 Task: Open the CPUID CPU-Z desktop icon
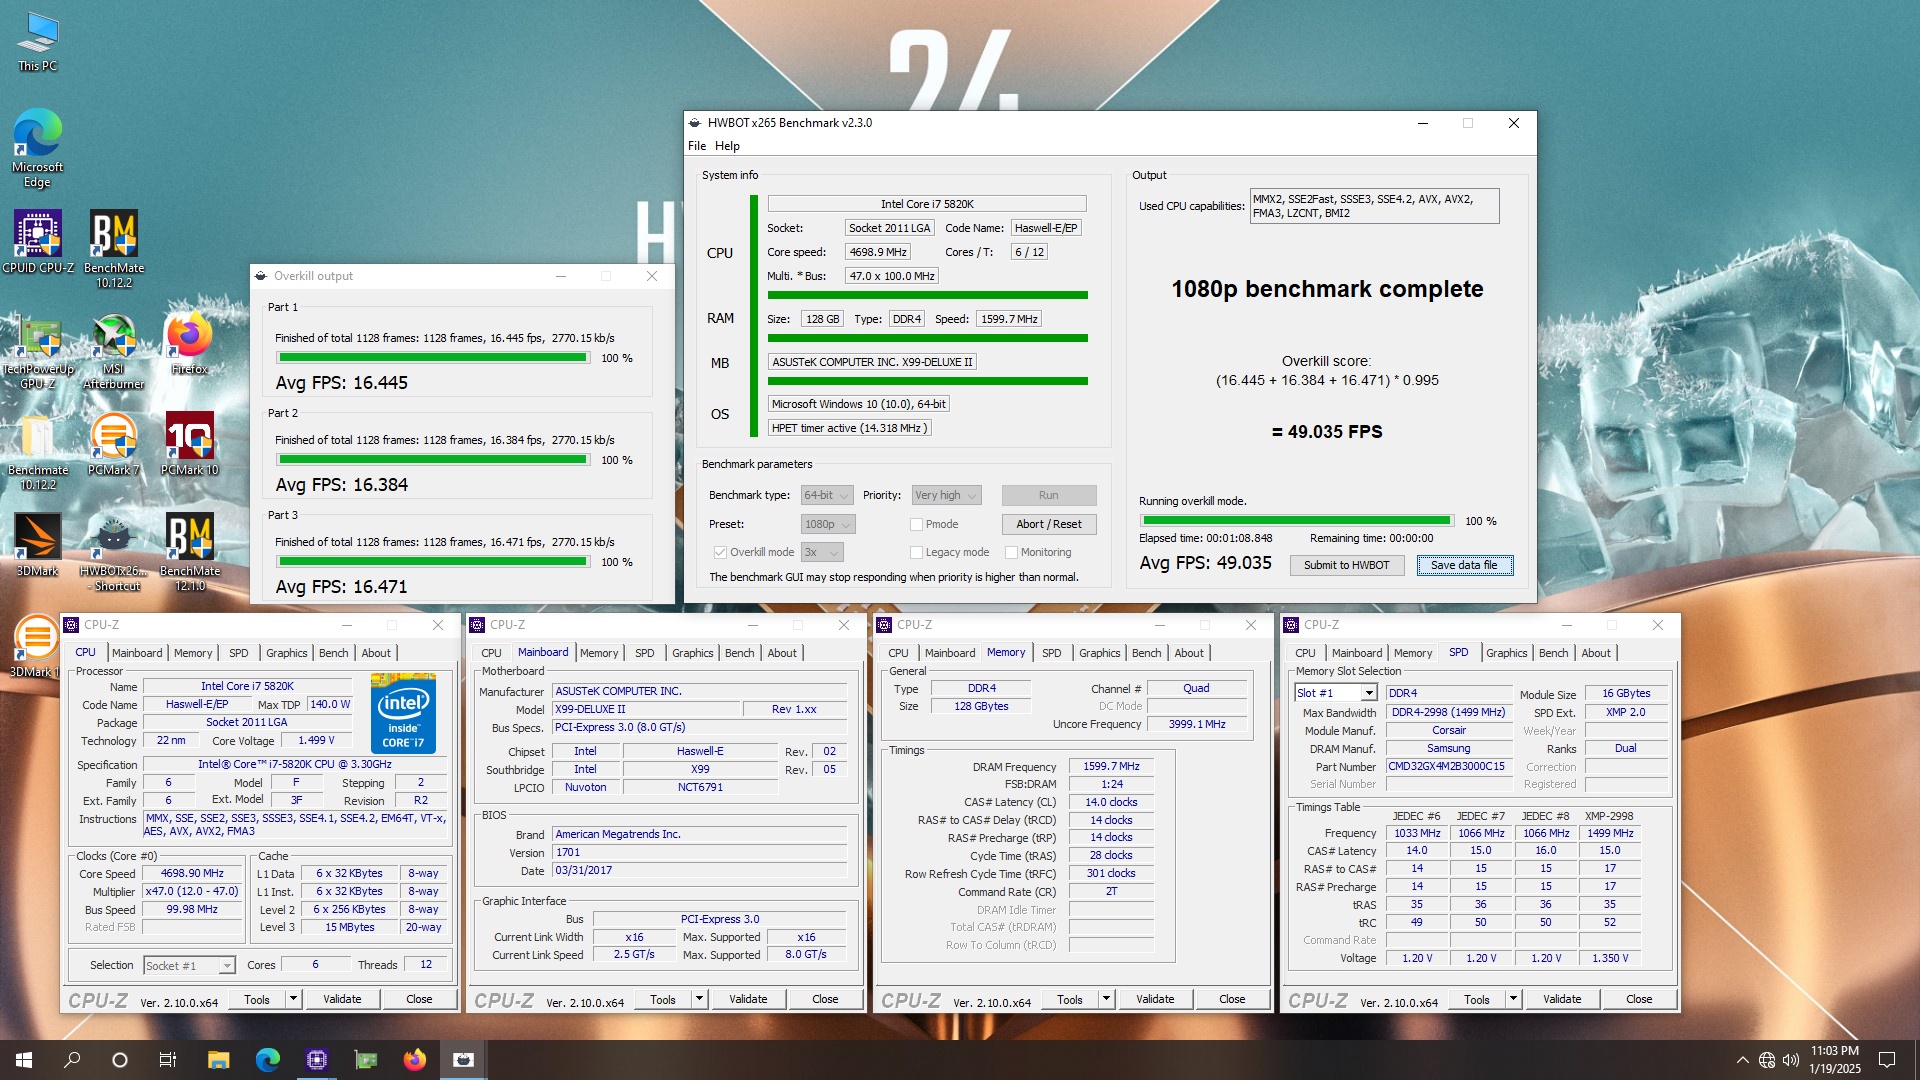click(38, 241)
